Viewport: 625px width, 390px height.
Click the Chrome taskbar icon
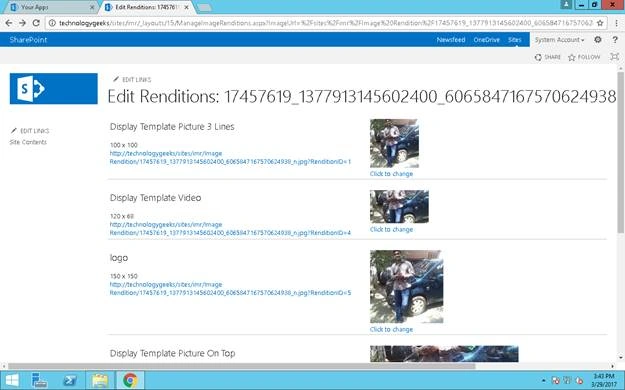(x=130, y=380)
